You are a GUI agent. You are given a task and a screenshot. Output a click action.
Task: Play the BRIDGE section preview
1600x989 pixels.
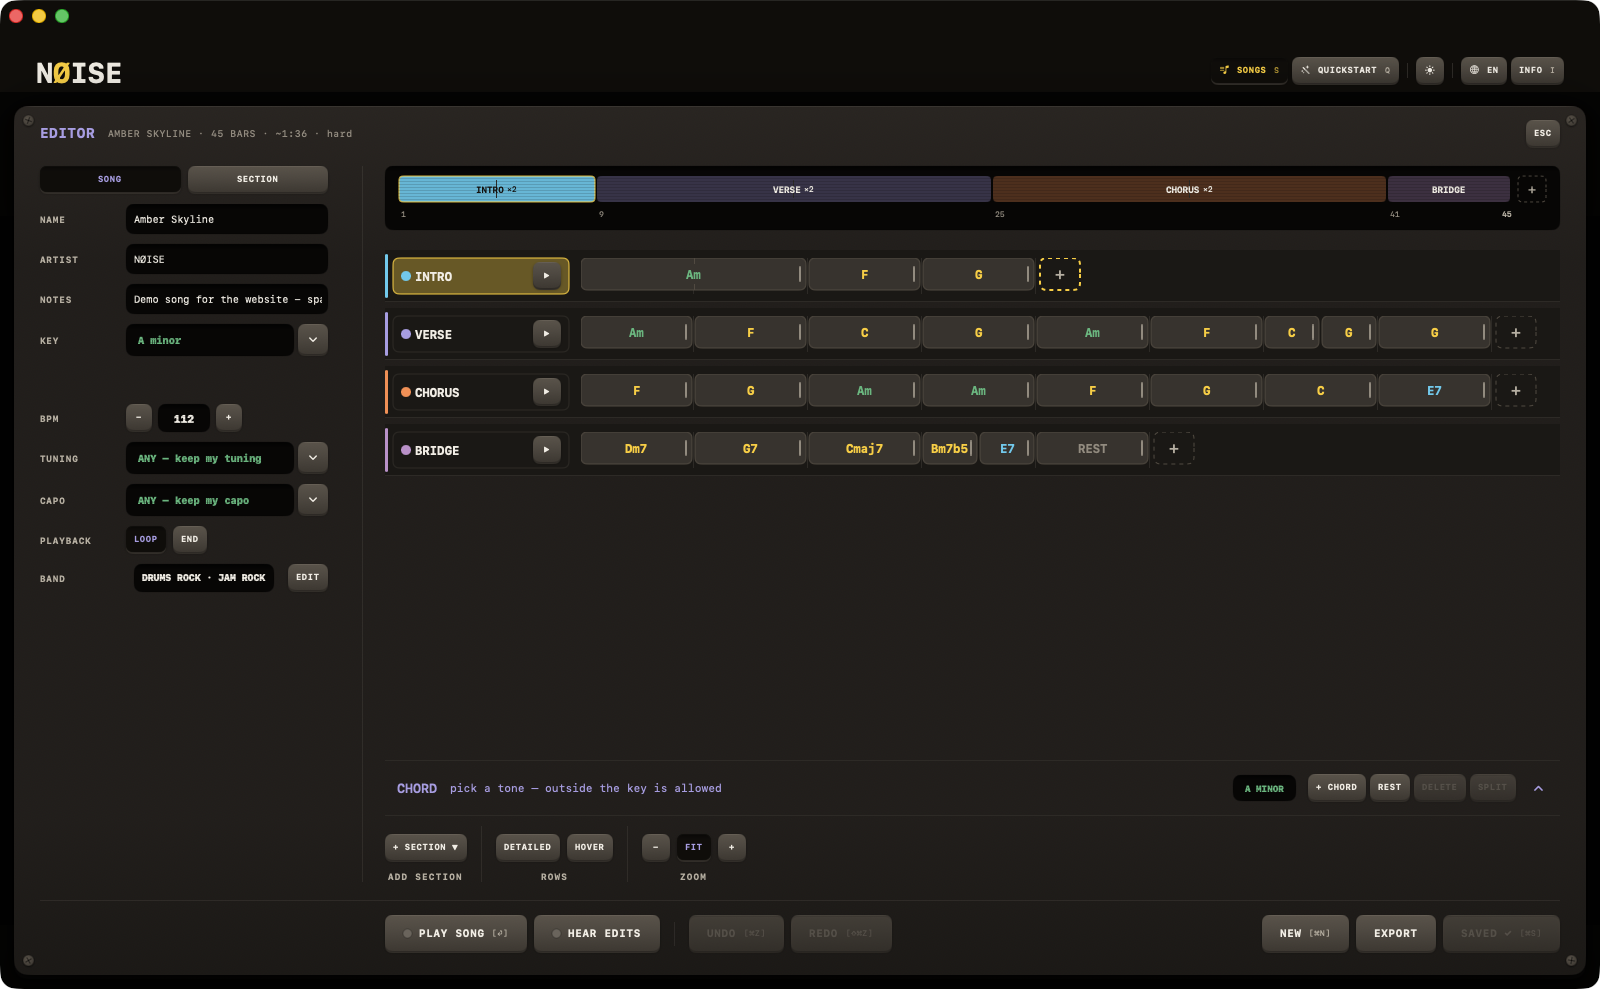tap(546, 450)
